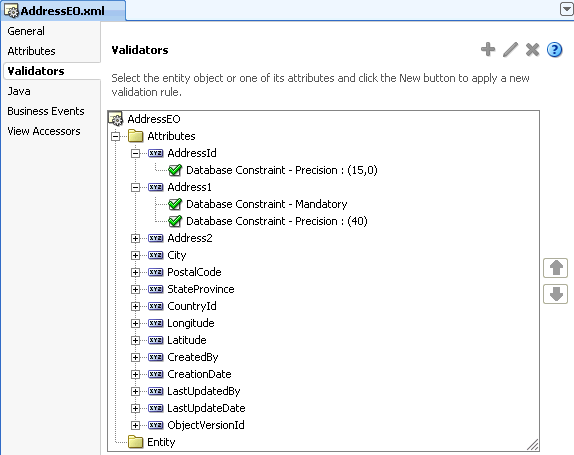Image resolution: width=574 pixels, height=455 pixels.
Task: Select the Attributes folder icon
Action: [135, 136]
